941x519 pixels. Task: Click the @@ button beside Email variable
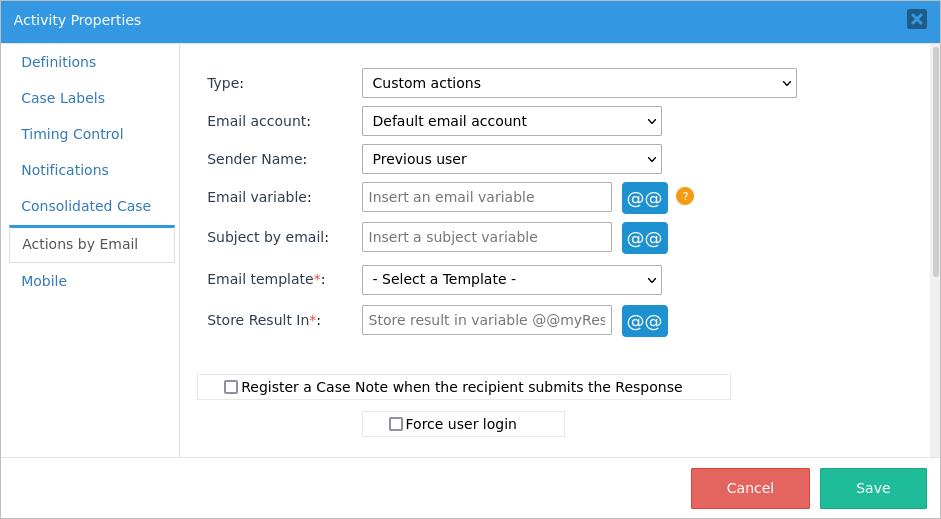click(644, 198)
